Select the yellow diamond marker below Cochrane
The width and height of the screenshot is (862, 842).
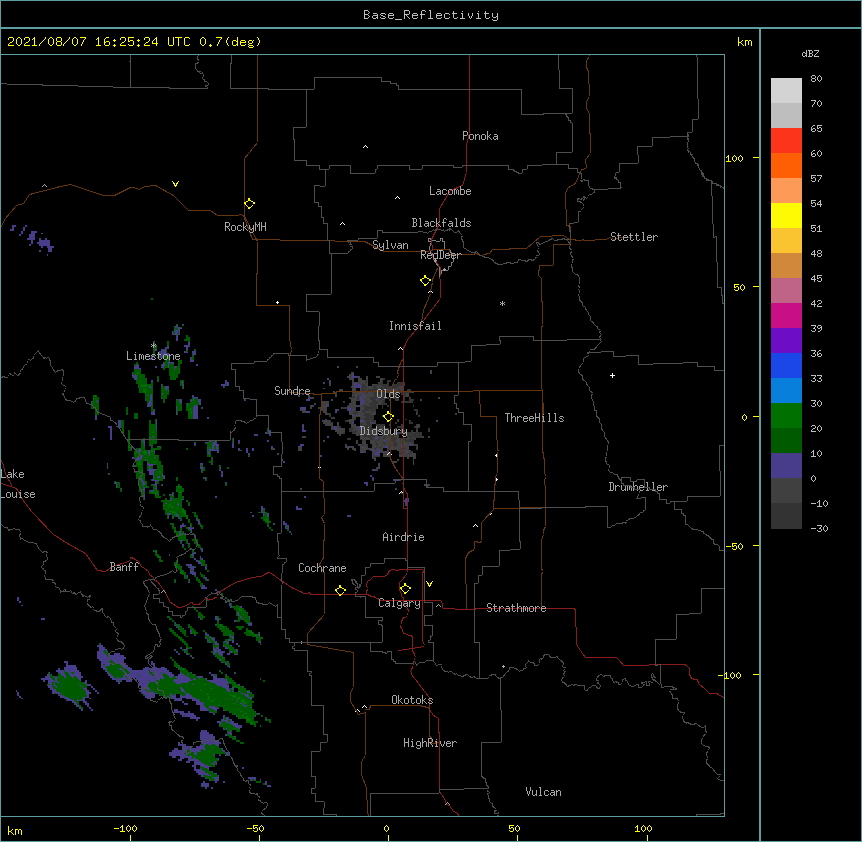click(340, 590)
